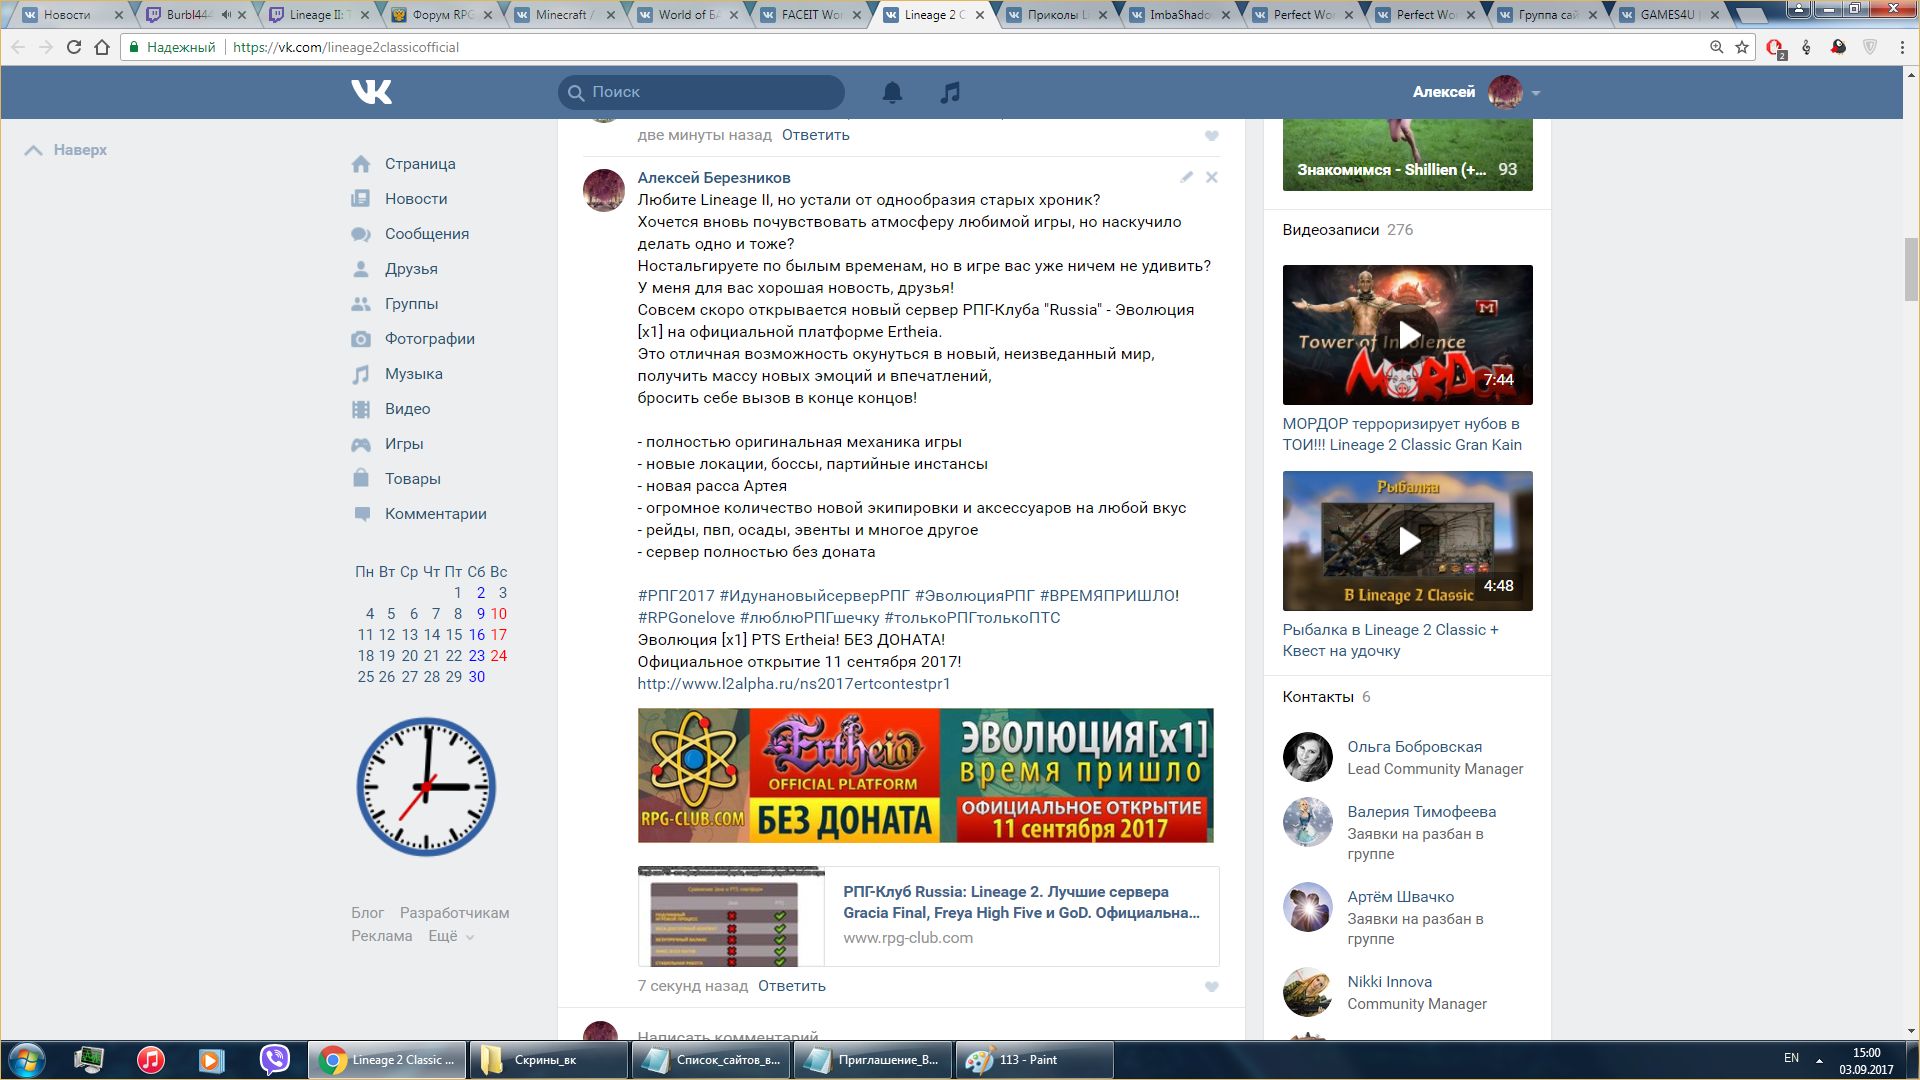Image resolution: width=1920 pixels, height=1080 pixels.
Task: Open Windows Start button
Action: point(27,1060)
